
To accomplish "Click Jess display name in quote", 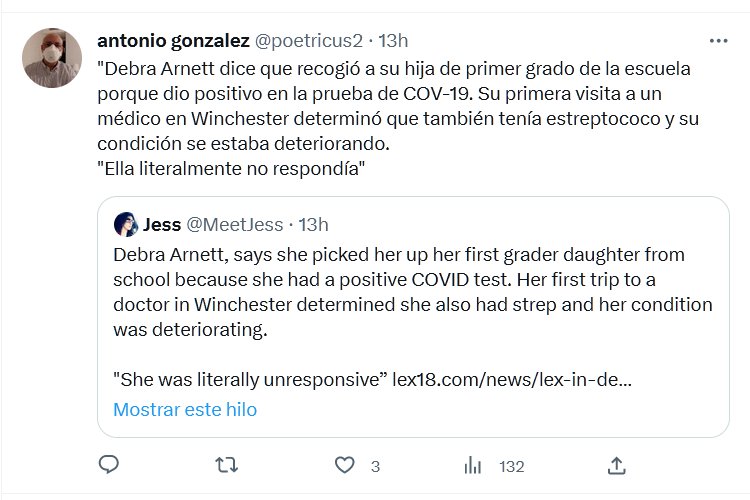I will [162, 224].
